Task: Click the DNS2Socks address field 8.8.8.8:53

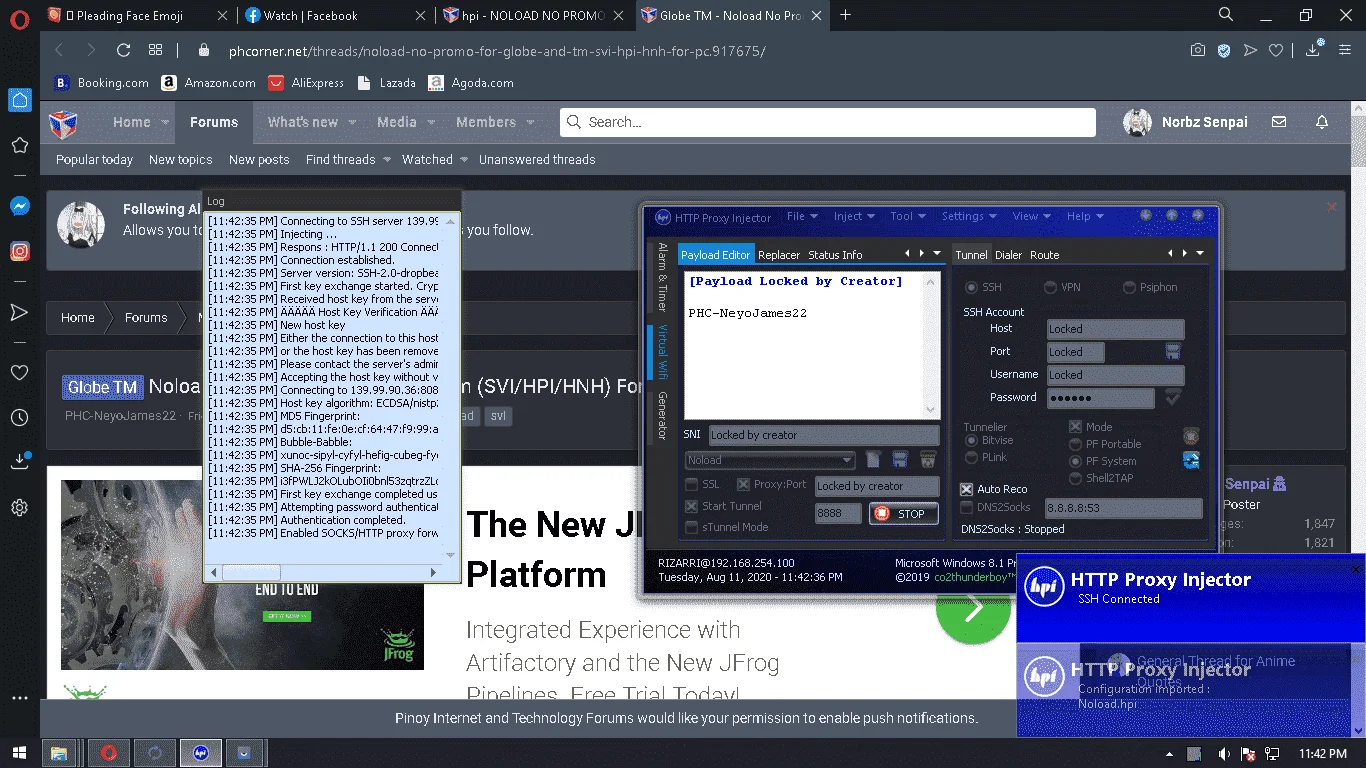Action: (1124, 508)
